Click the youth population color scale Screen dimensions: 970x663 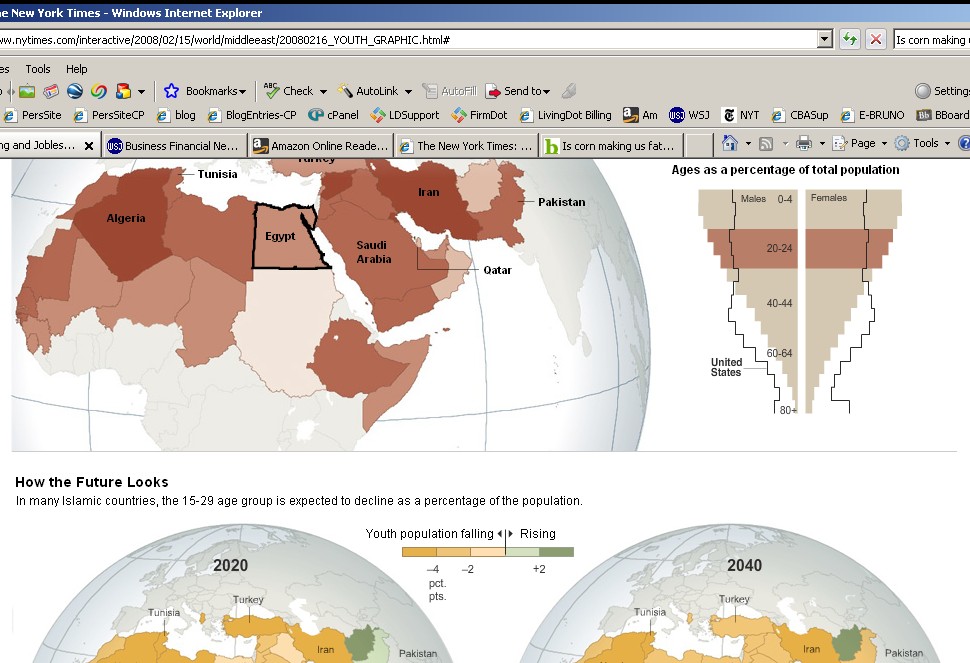tap(487, 551)
